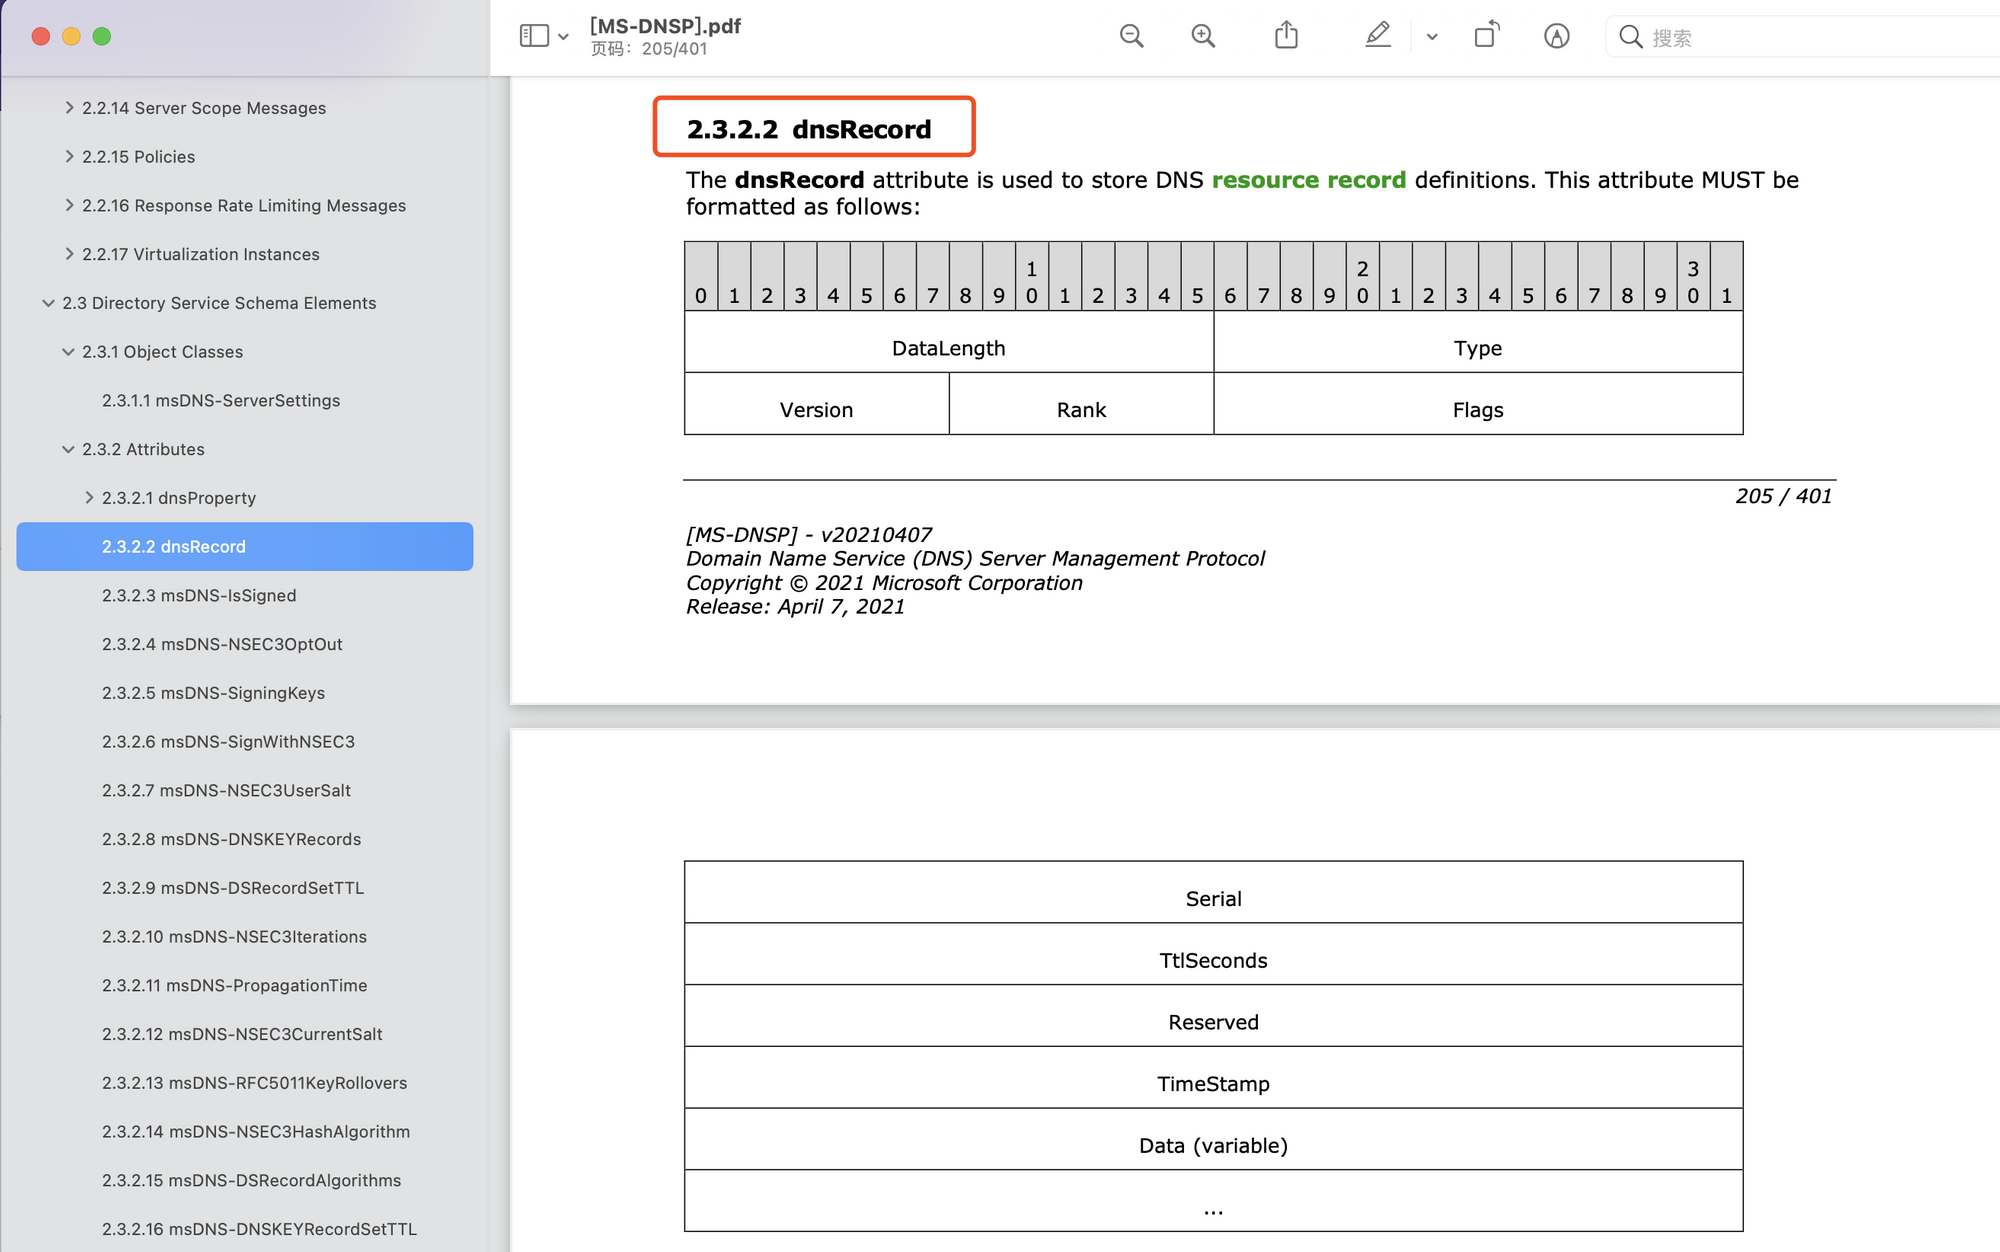Select 2.3.2.9 msDNS-DSRecordSetTTL
The width and height of the screenshot is (2000, 1252).
(x=233, y=888)
